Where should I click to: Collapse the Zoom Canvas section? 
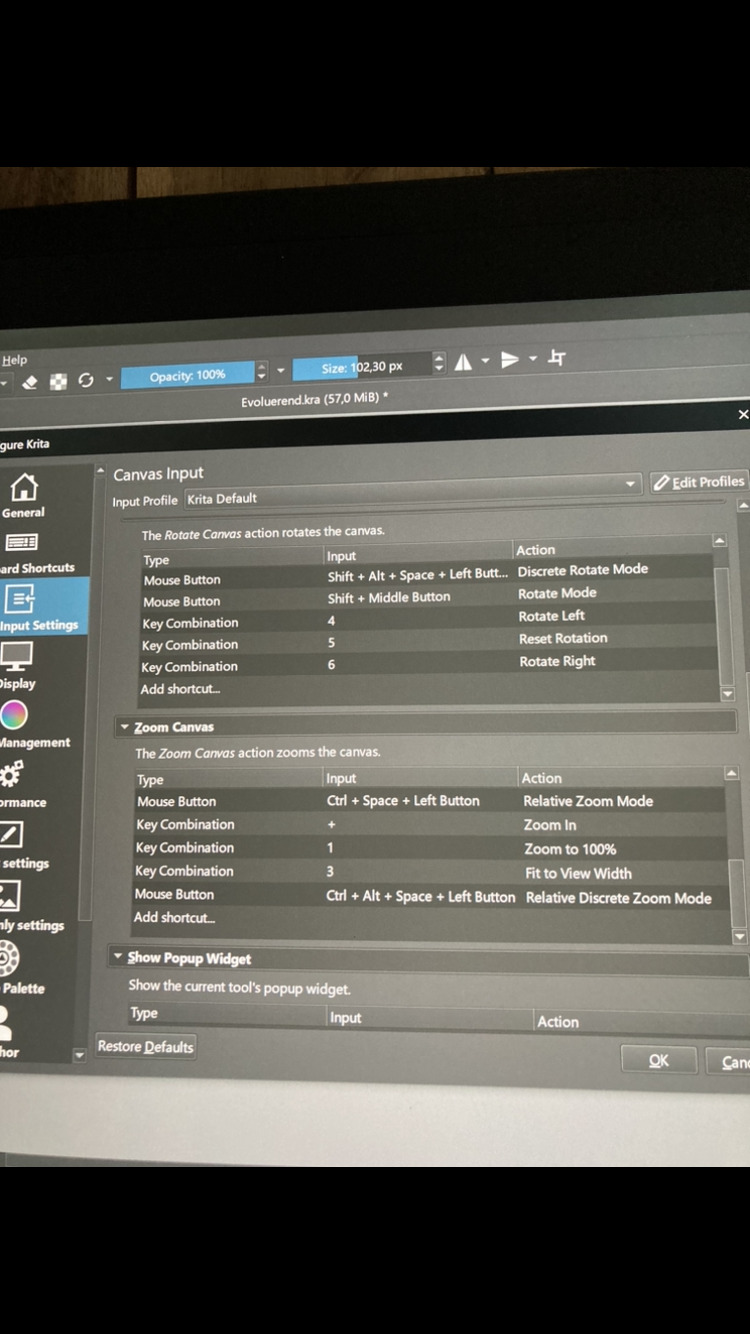coord(124,727)
